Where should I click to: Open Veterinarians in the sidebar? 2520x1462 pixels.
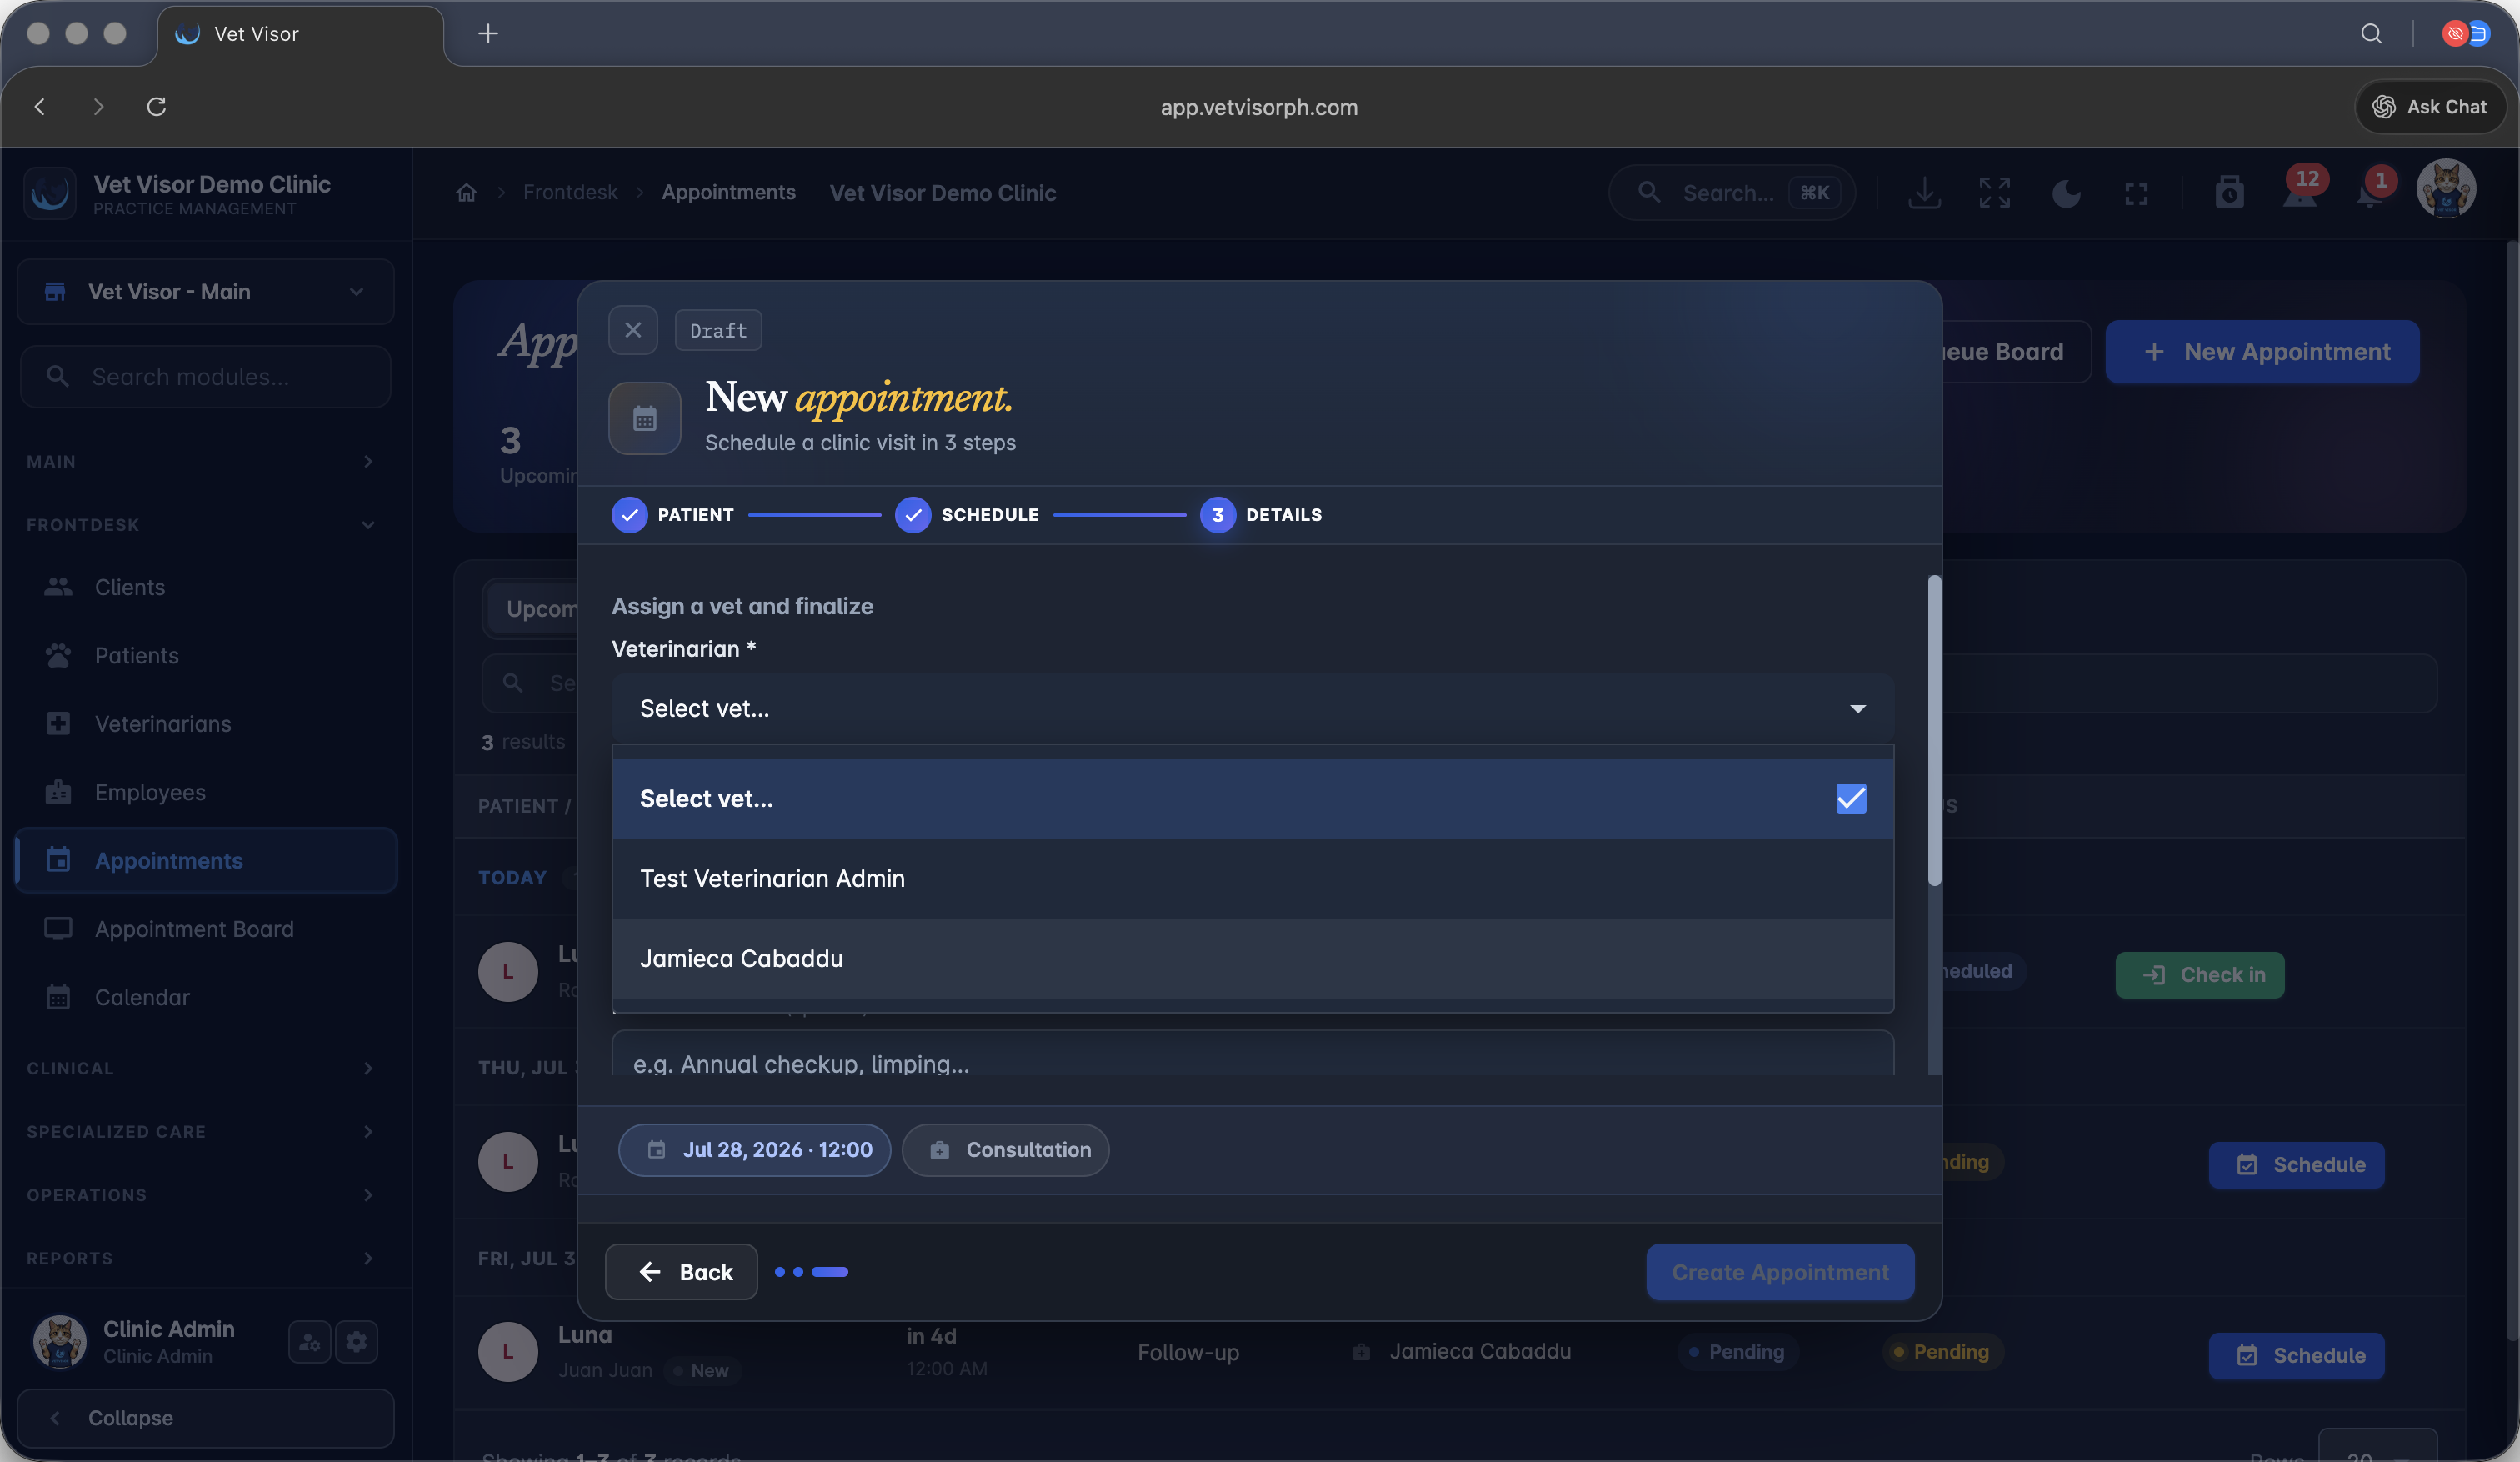(x=206, y=724)
